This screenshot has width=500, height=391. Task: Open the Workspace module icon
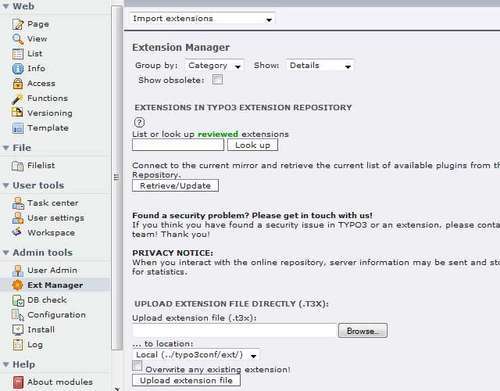pos(17,232)
